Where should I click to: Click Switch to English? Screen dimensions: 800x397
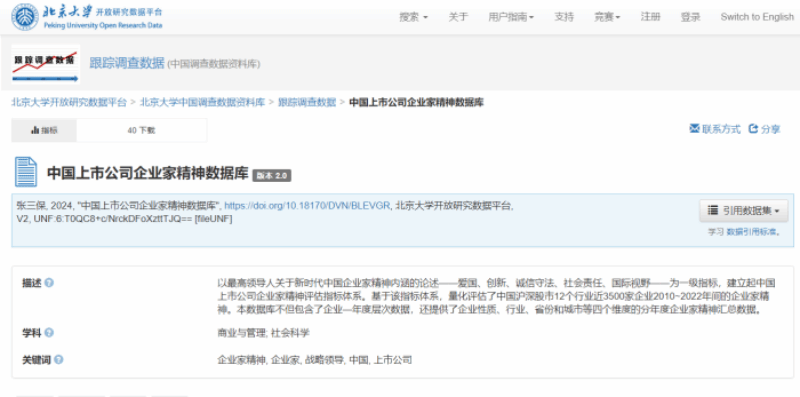click(x=757, y=17)
